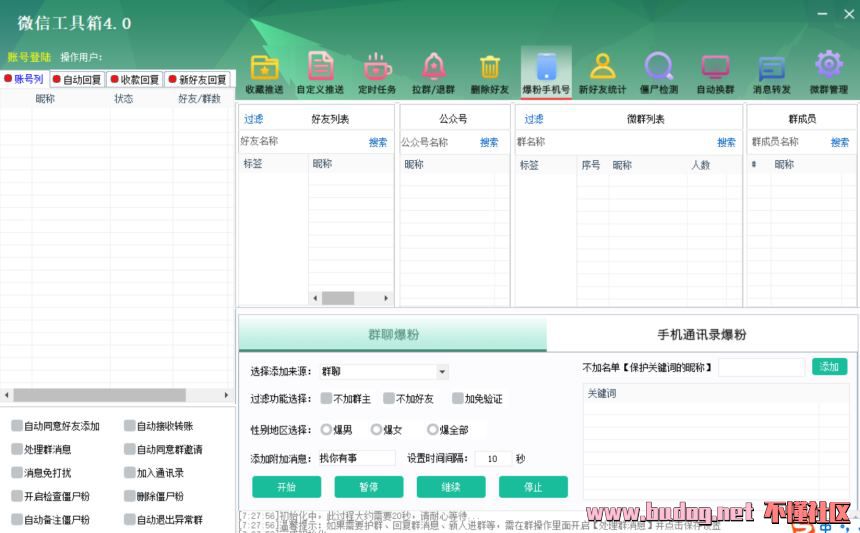Click left arrow of account list scrollbar

7,395
